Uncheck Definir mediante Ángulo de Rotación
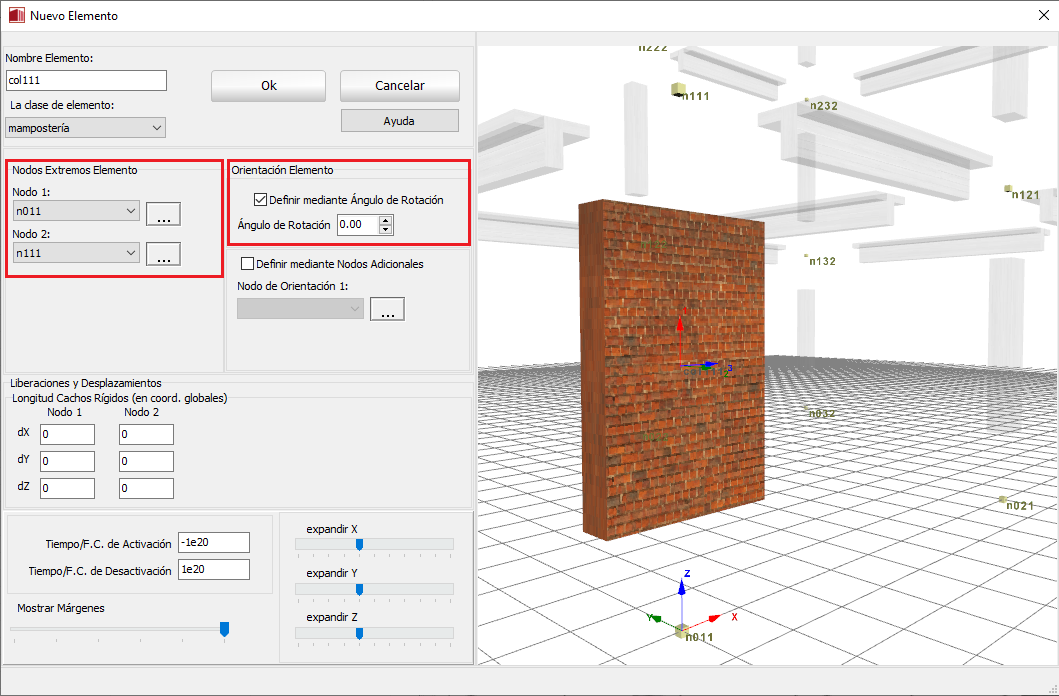The image size is (1059, 696). click(262, 200)
